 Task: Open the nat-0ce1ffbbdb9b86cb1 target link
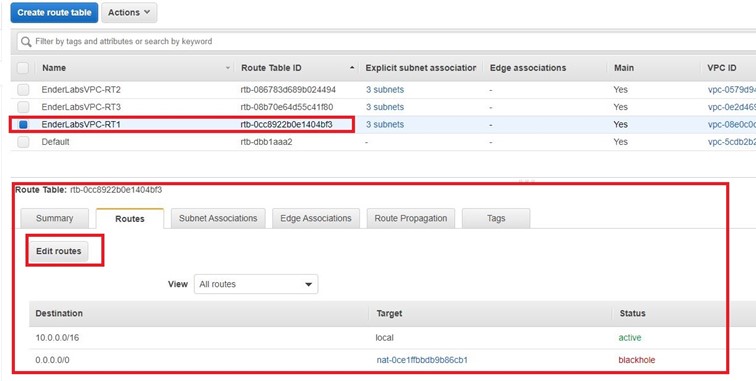click(x=422, y=360)
